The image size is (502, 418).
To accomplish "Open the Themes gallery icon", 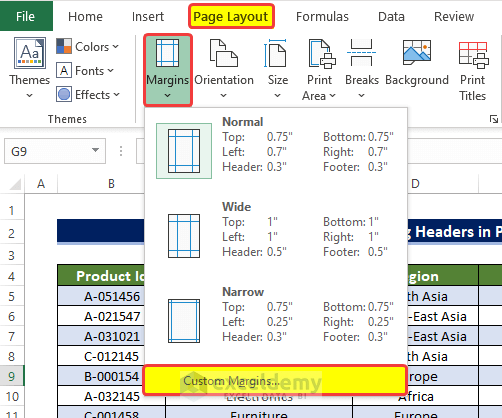I will pos(30,53).
